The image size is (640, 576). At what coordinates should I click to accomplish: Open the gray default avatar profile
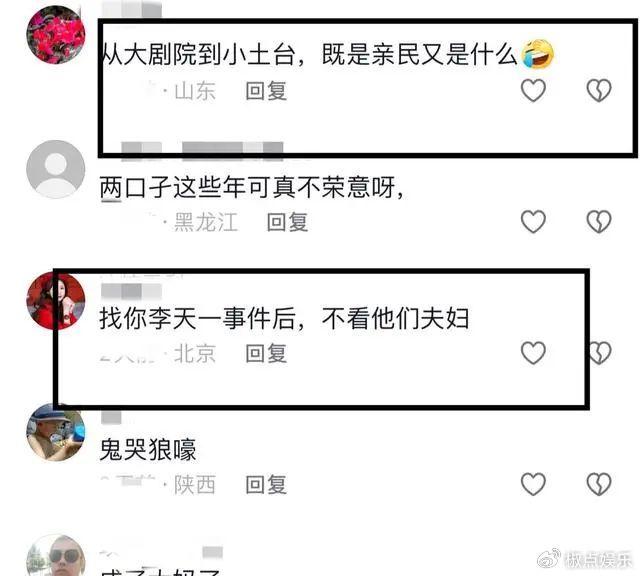click(56, 169)
